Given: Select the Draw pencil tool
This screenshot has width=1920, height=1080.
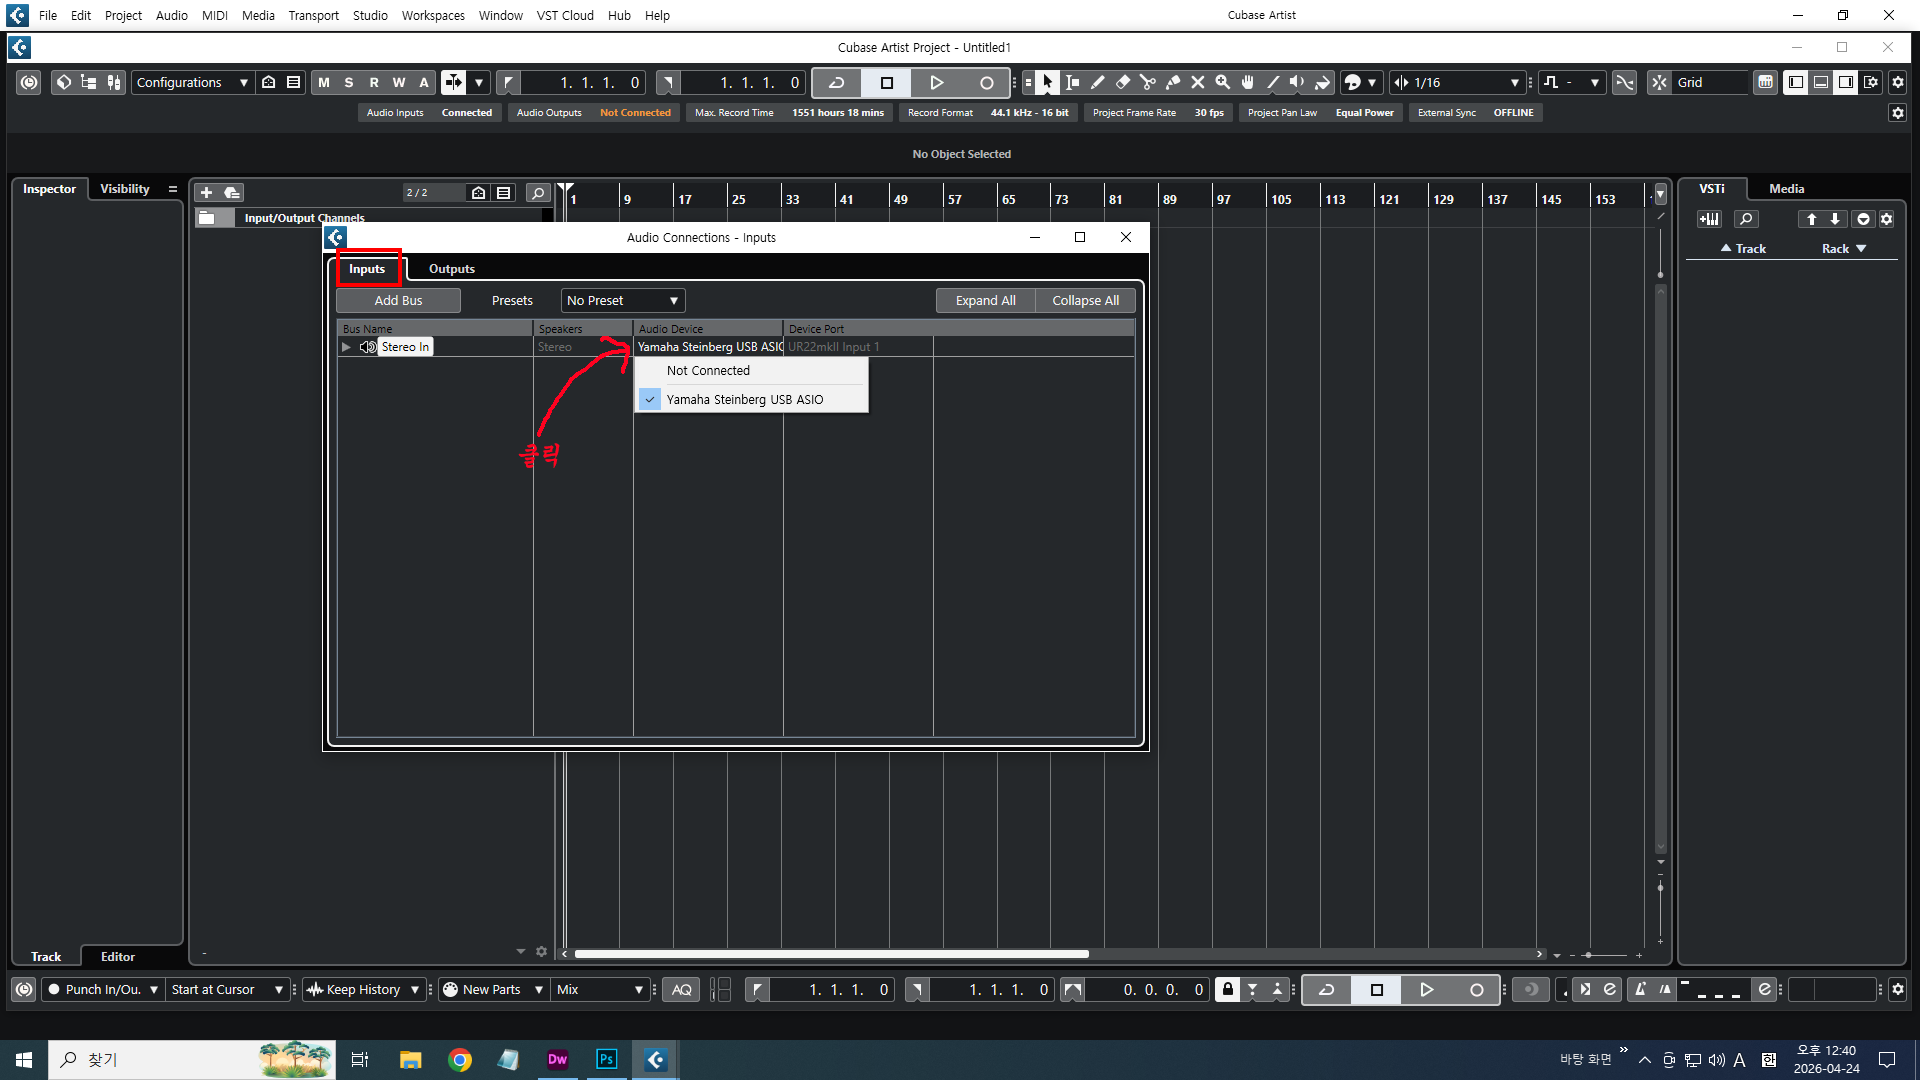Looking at the screenshot, I should 1097,82.
